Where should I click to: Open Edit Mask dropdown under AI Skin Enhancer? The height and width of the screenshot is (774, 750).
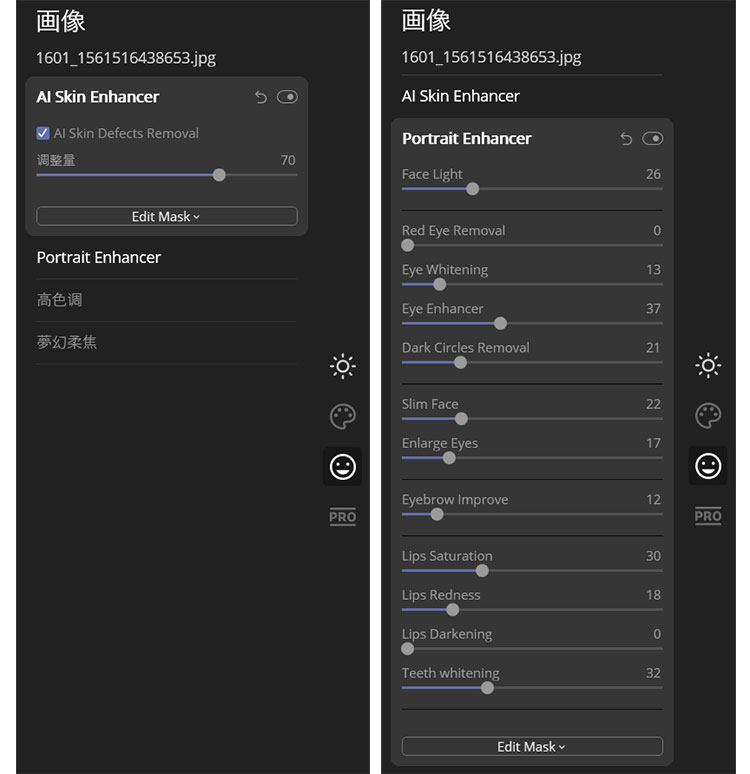pyautogui.click(x=167, y=216)
